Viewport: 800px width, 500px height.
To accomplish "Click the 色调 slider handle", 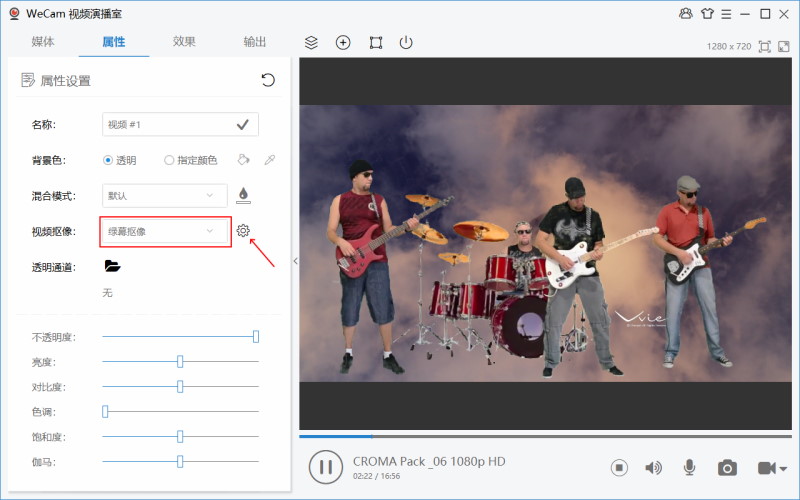I will point(105,411).
